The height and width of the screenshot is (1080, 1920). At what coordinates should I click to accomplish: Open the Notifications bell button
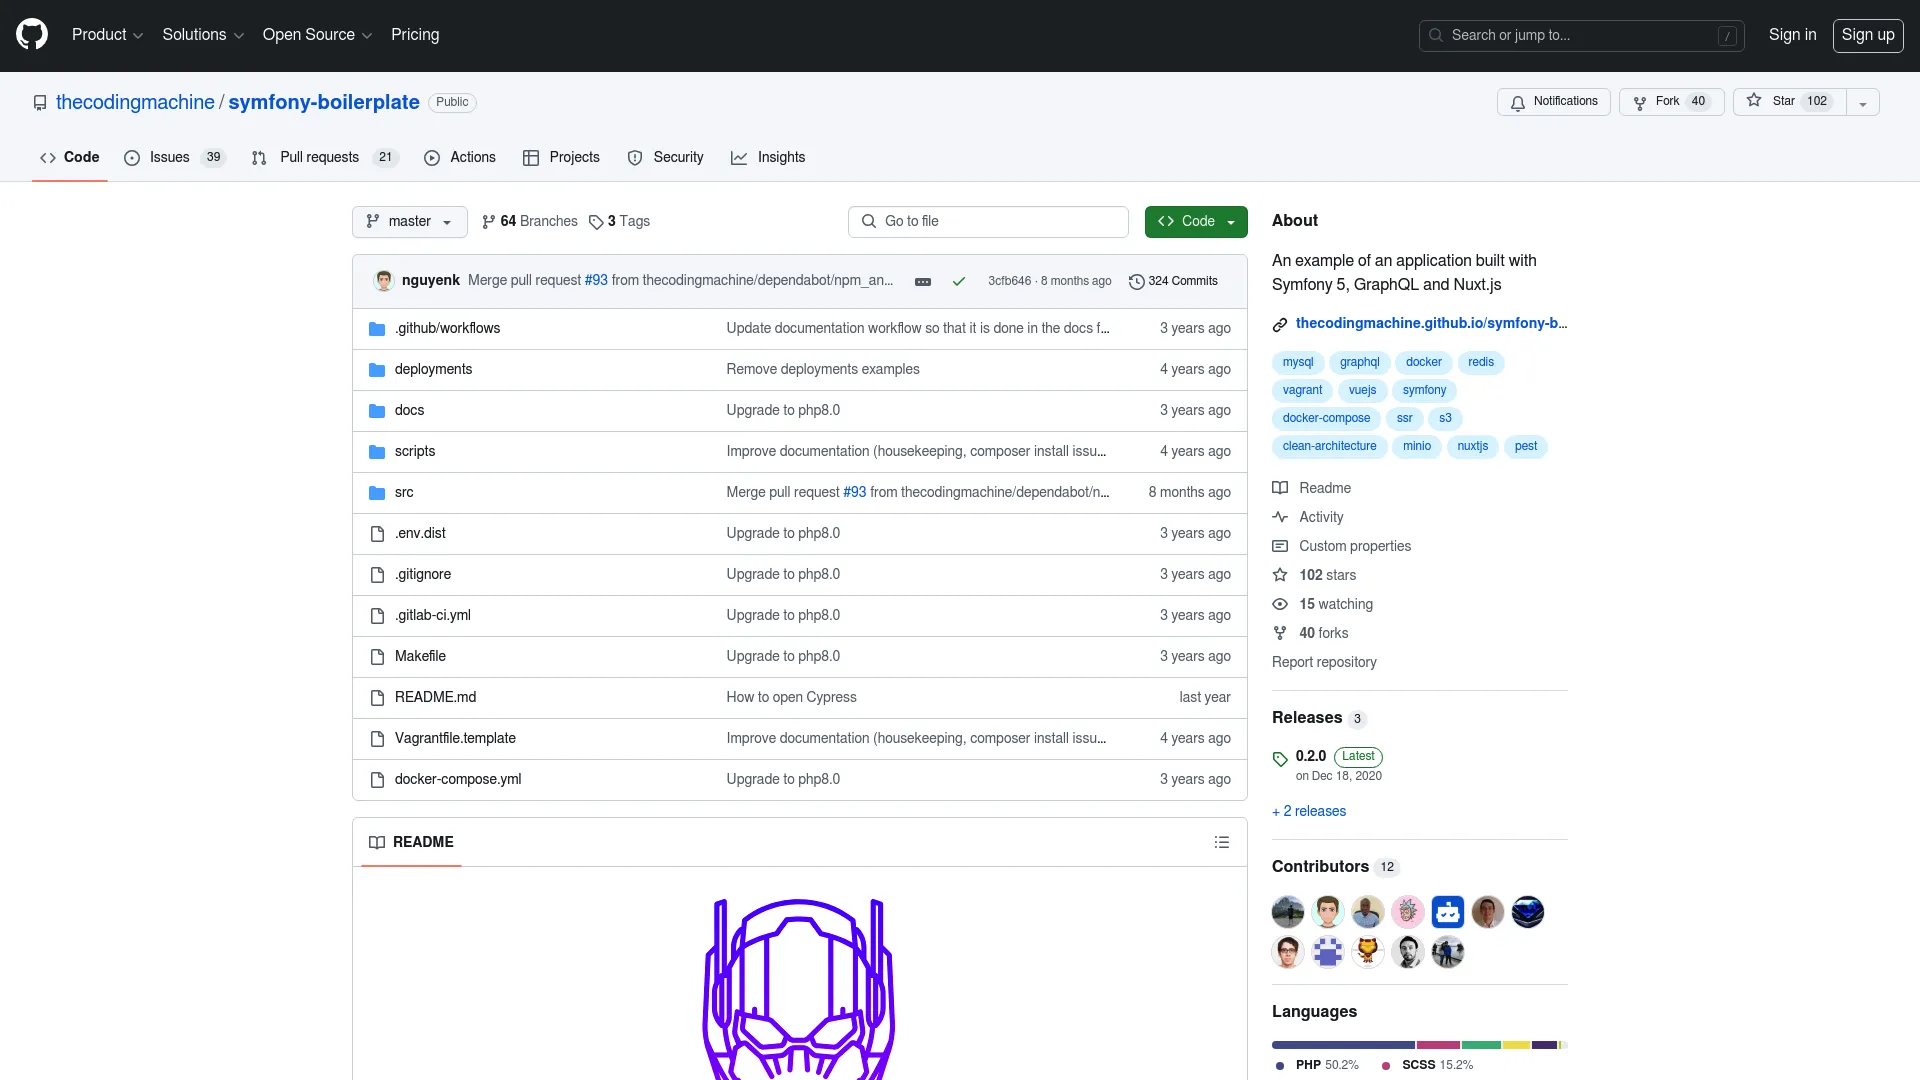click(x=1554, y=102)
